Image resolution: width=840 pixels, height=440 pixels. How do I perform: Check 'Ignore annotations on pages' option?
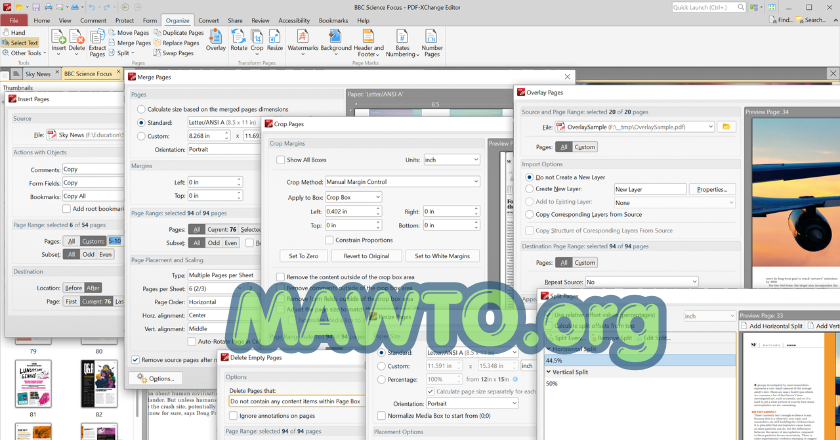(x=234, y=416)
